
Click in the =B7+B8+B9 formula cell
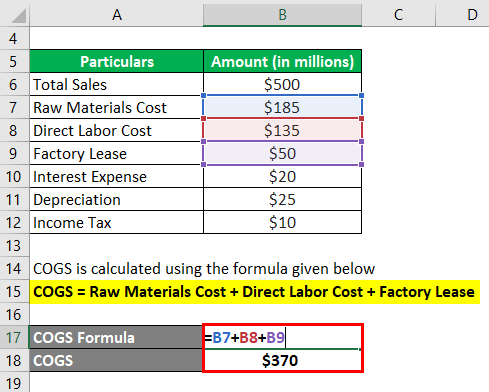coord(282,337)
